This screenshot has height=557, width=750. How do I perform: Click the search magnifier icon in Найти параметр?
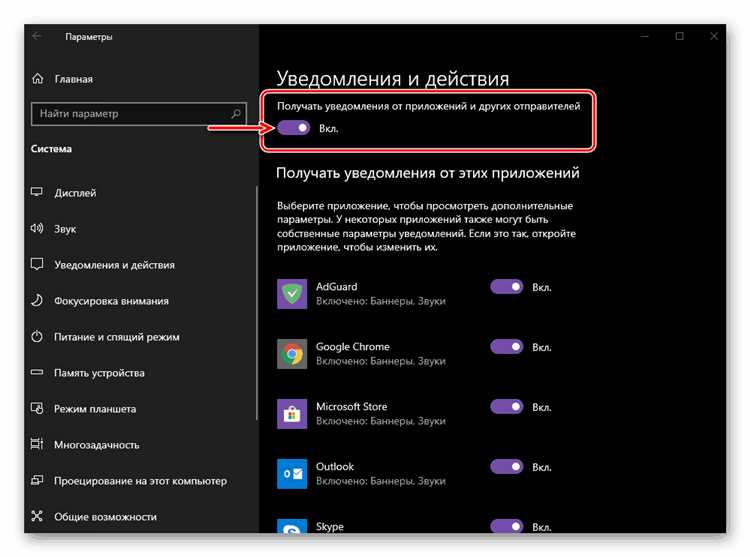(236, 114)
